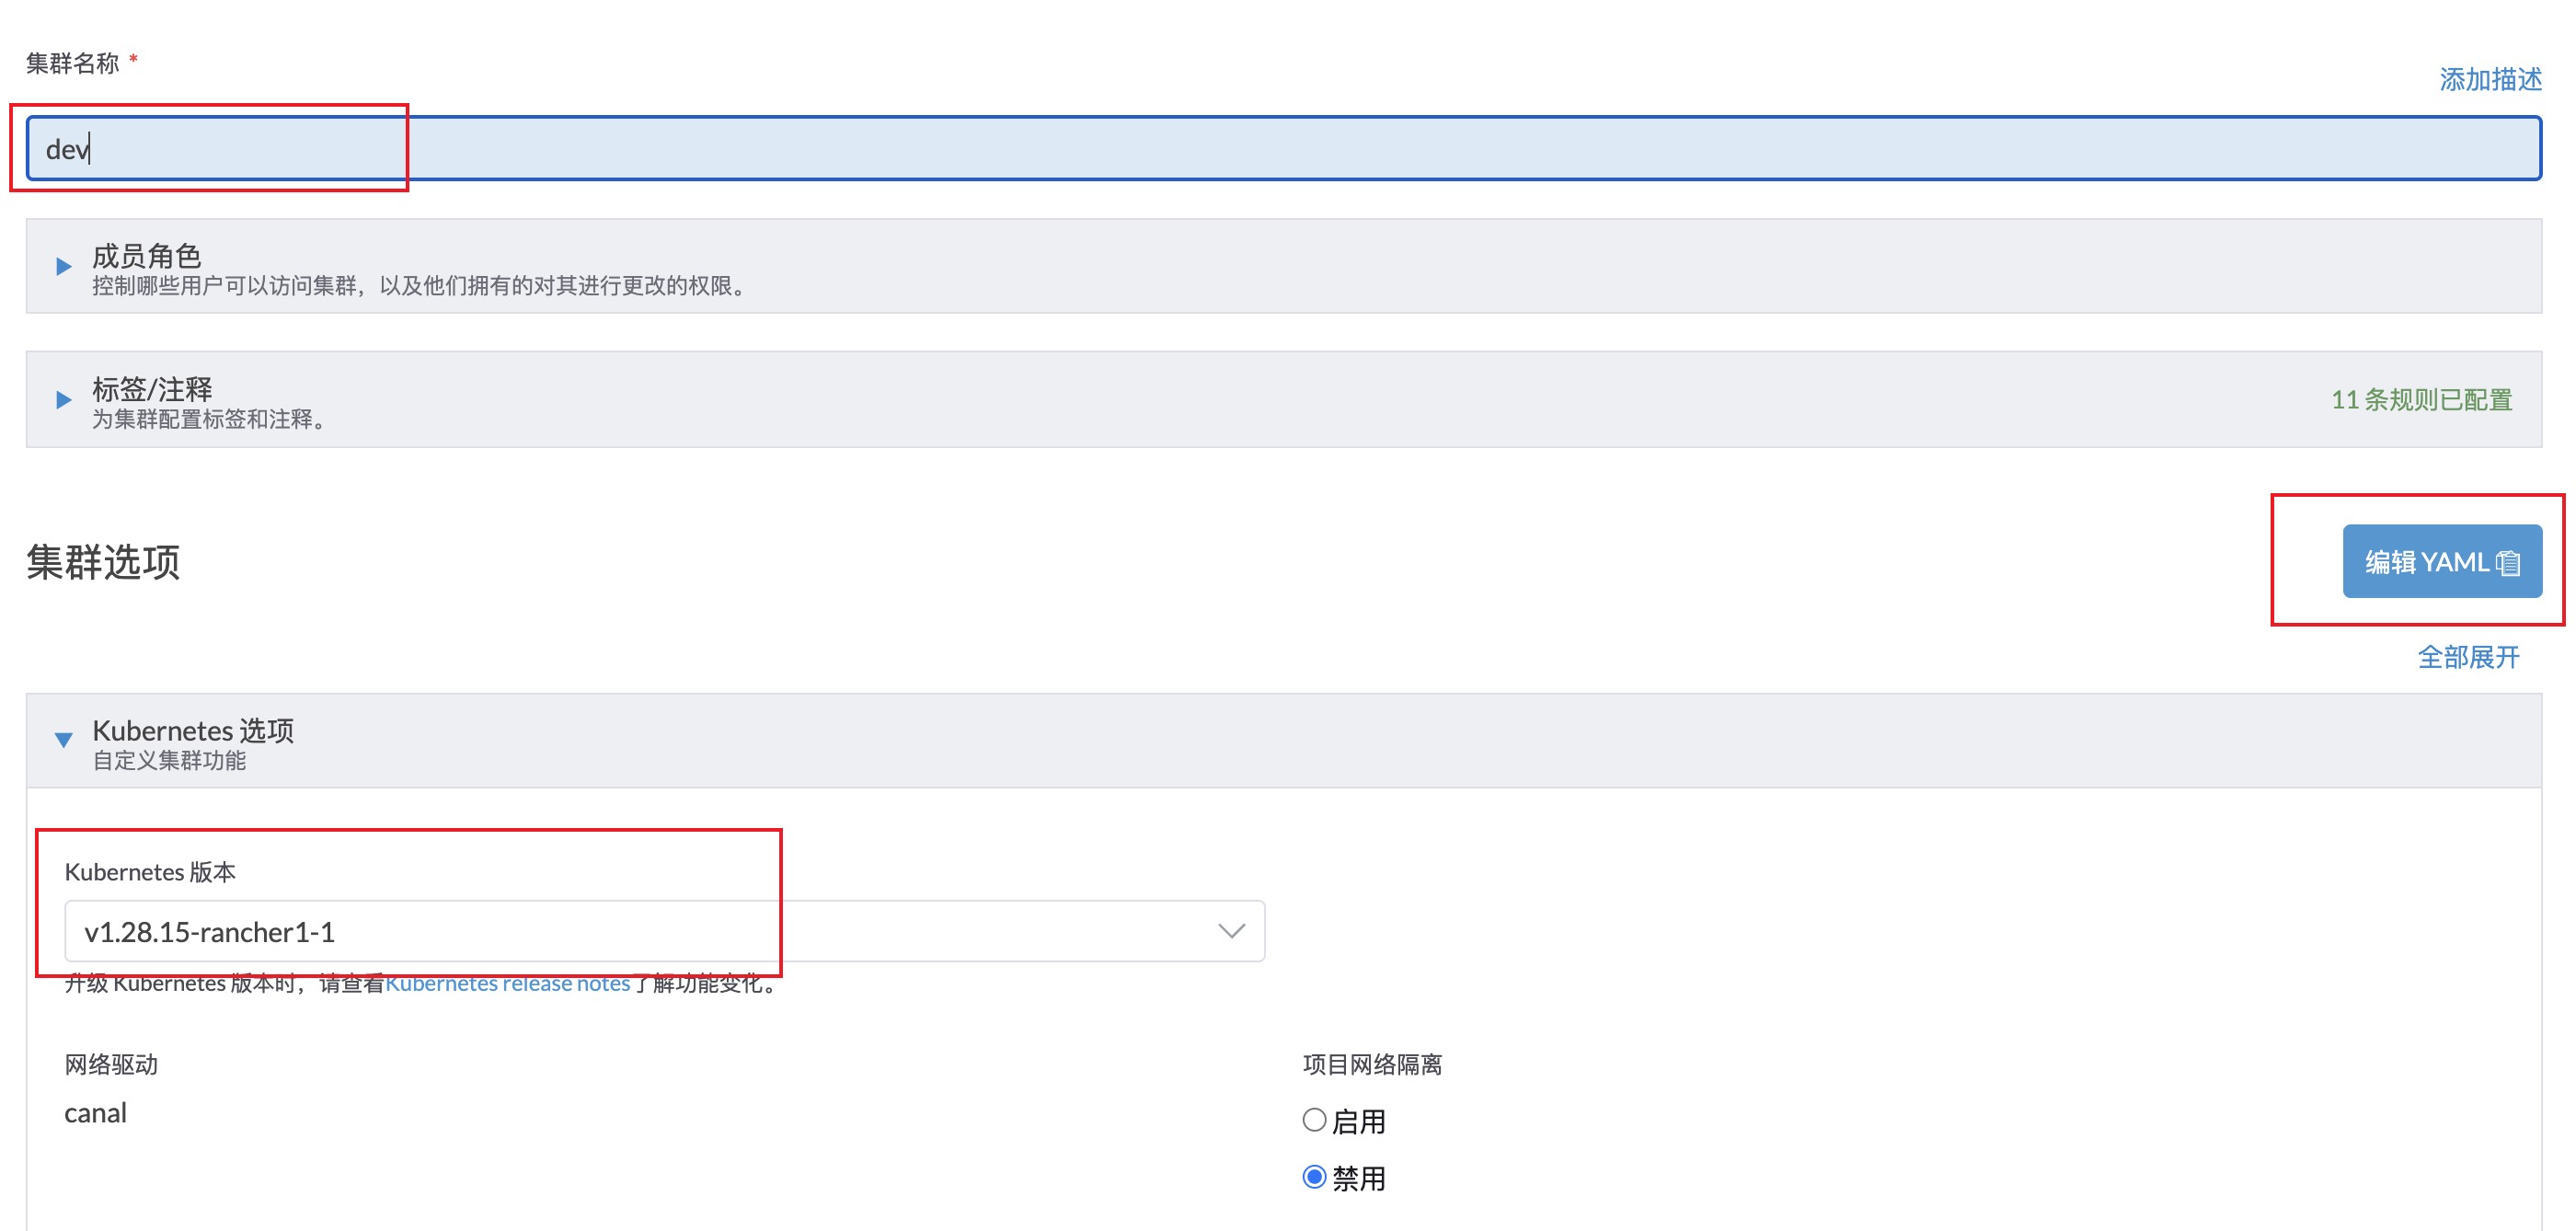Expand the 标签/注释 section triangle
The height and width of the screenshot is (1231, 2576).
click(x=63, y=400)
